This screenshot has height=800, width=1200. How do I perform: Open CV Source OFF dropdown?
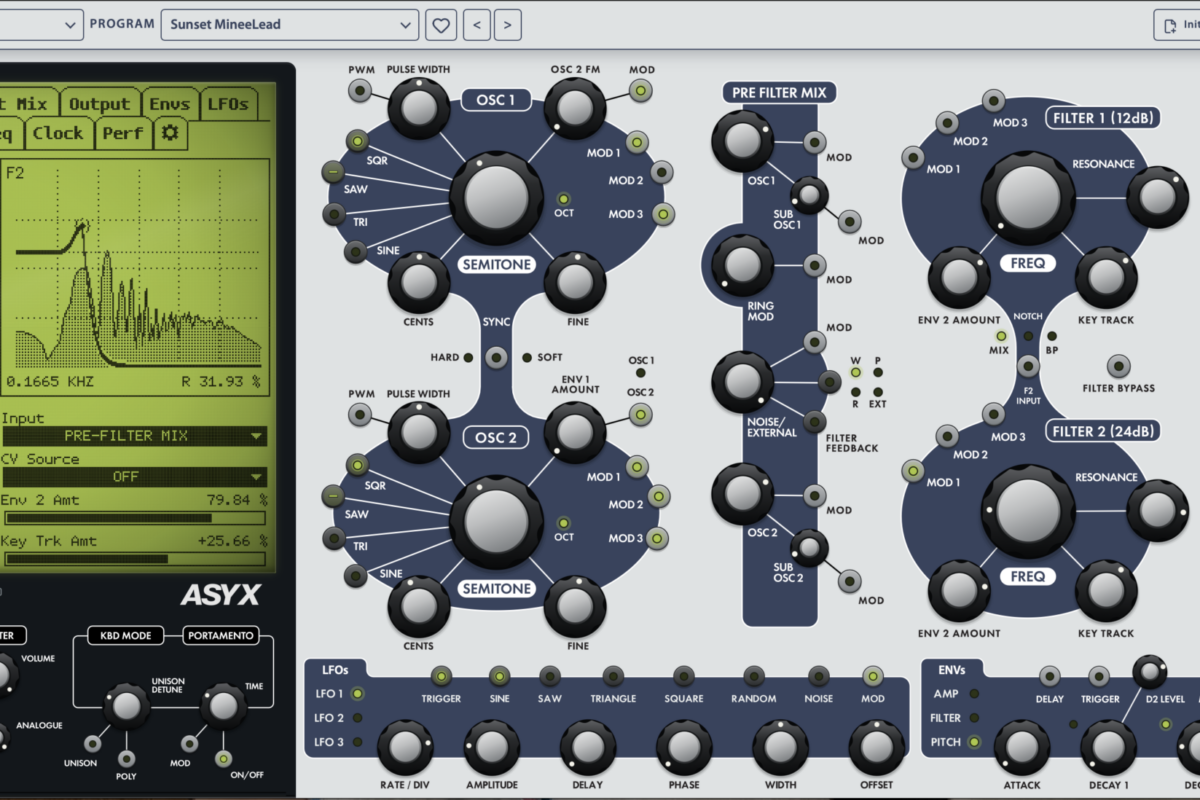coord(134,477)
